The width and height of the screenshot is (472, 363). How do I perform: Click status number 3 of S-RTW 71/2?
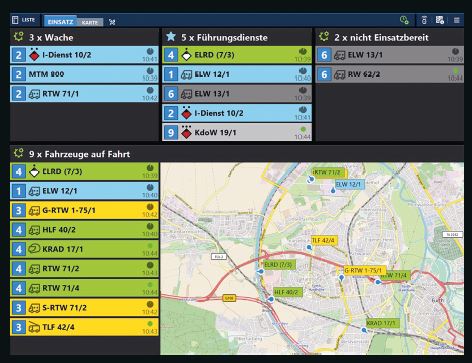pos(18,308)
